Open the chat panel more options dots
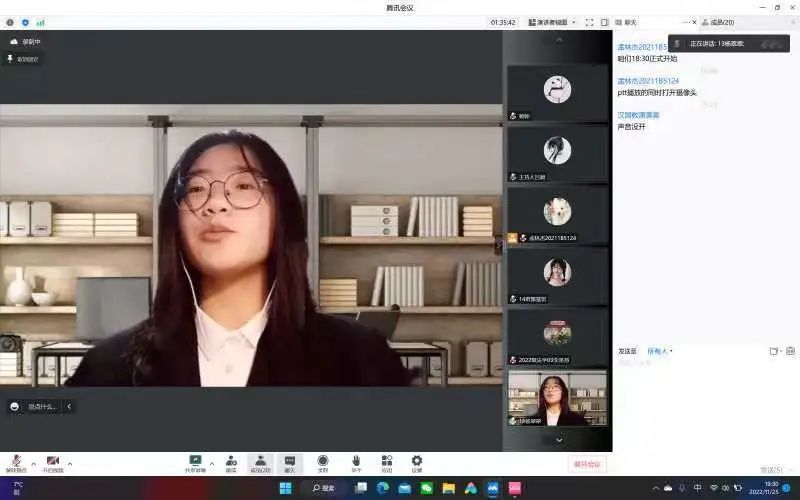This screenshot has width=800, height=500. click(686, 22)
